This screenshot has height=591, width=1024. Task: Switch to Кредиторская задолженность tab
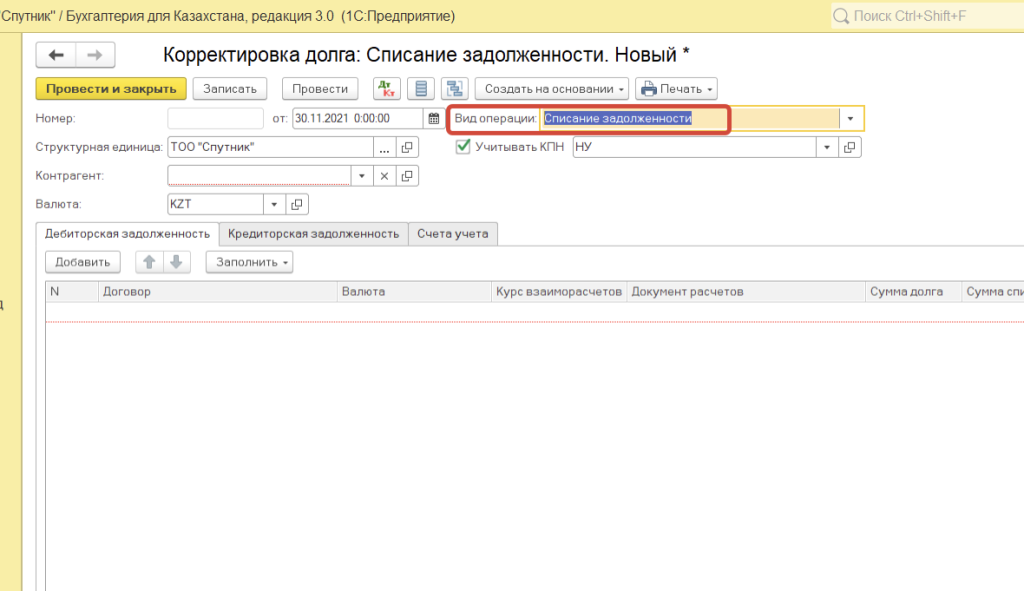[313, 233]
